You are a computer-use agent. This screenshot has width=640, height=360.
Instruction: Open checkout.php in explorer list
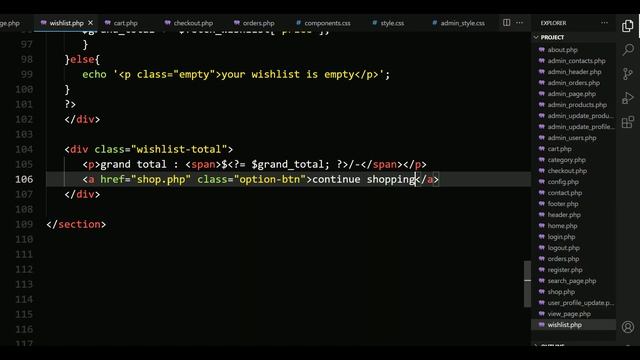pos(567,171)
